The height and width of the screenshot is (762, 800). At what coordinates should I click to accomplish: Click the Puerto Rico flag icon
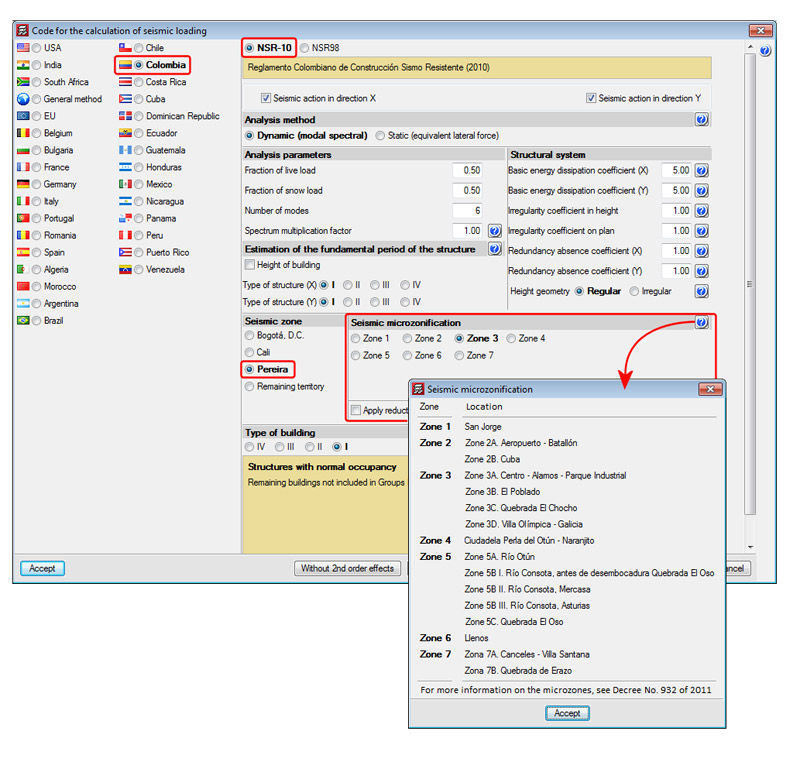tap(125, 252)
